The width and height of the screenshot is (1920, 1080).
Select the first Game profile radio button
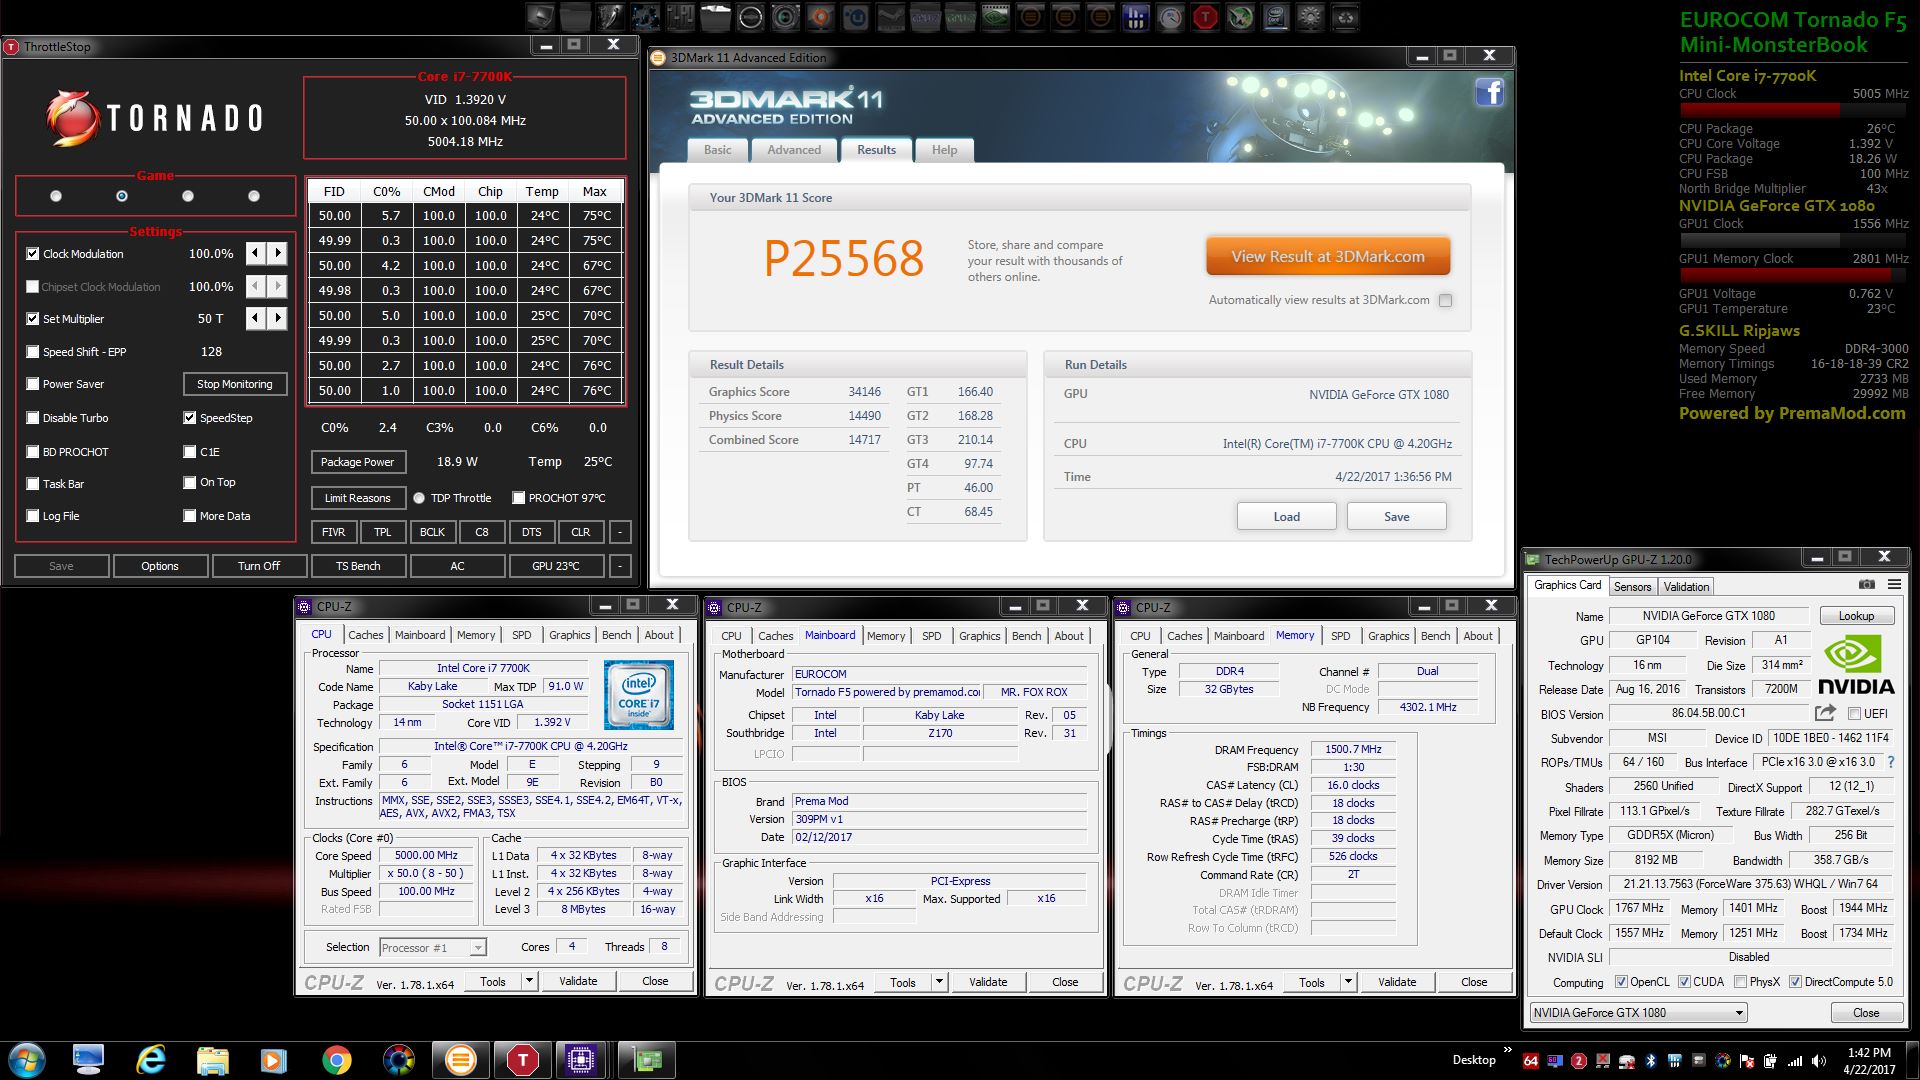[56, 196]
